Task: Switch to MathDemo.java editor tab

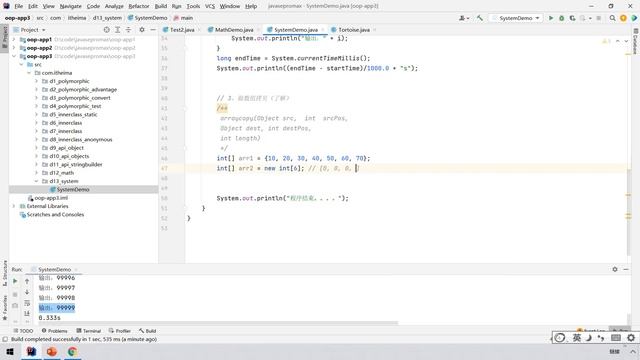Action: click(x=234, y=30)
